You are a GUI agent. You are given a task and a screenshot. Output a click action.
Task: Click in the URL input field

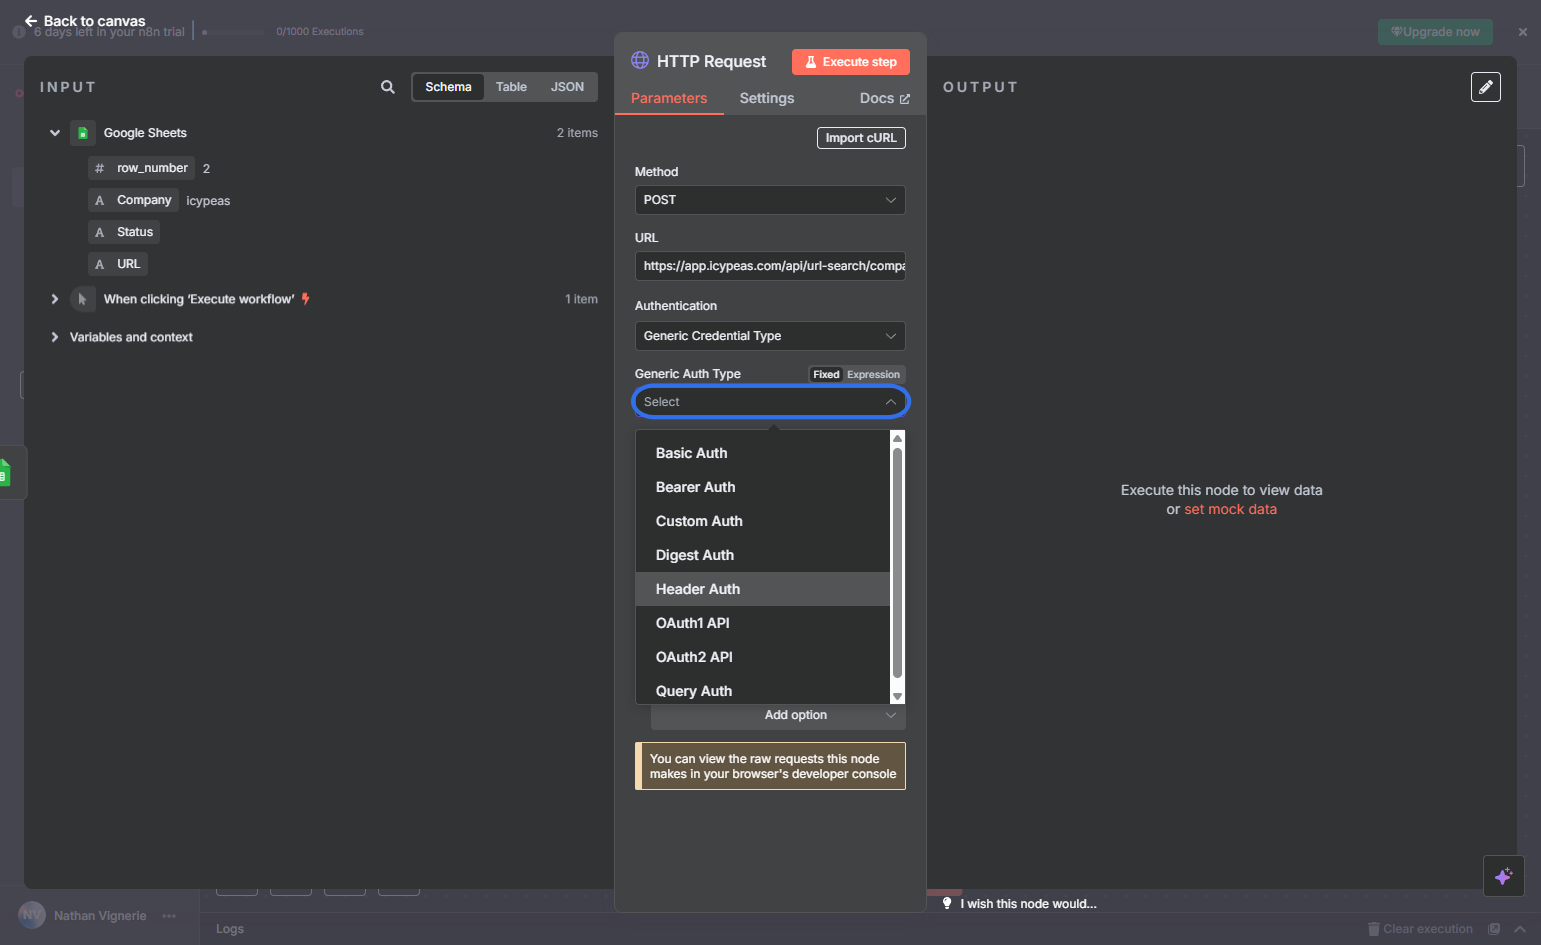770,266
